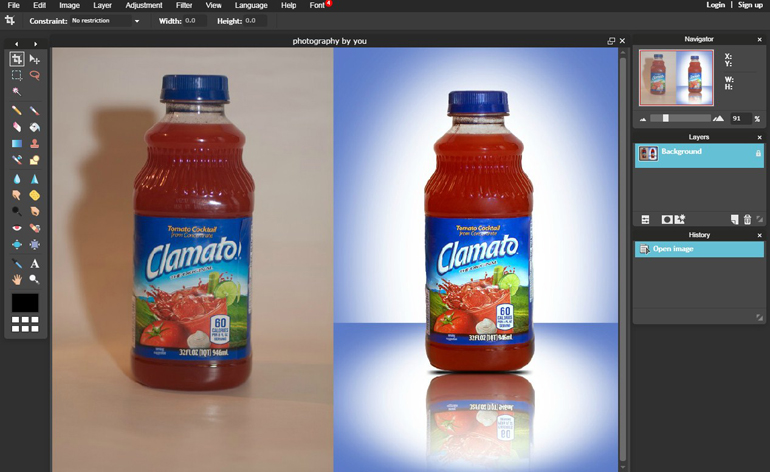Expand toolbox with right arrow
Viewport: 770px width, 472px height.
point(35,44)
